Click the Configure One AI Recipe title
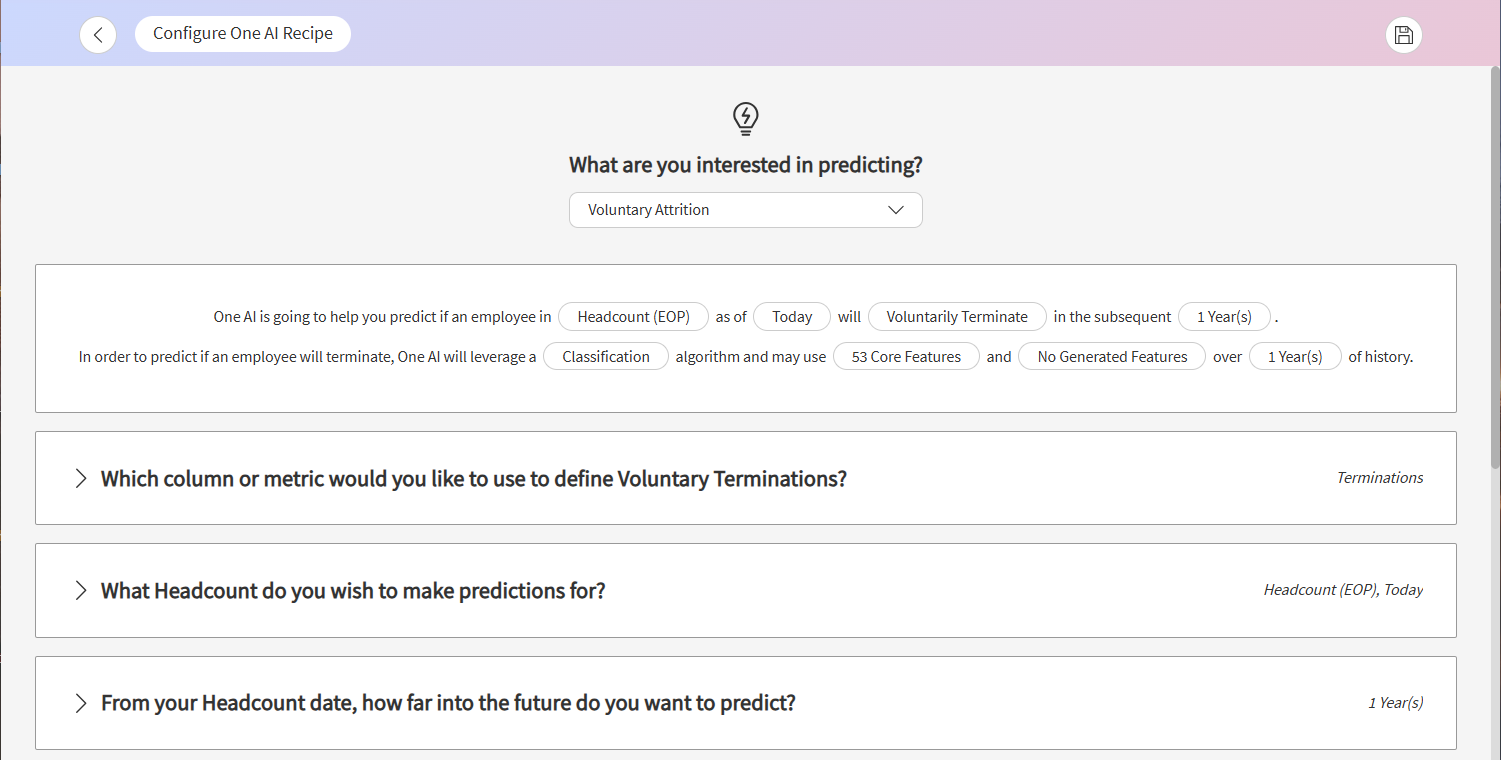The height and width of the screenshot is (760, 1501). coord(243,34)
